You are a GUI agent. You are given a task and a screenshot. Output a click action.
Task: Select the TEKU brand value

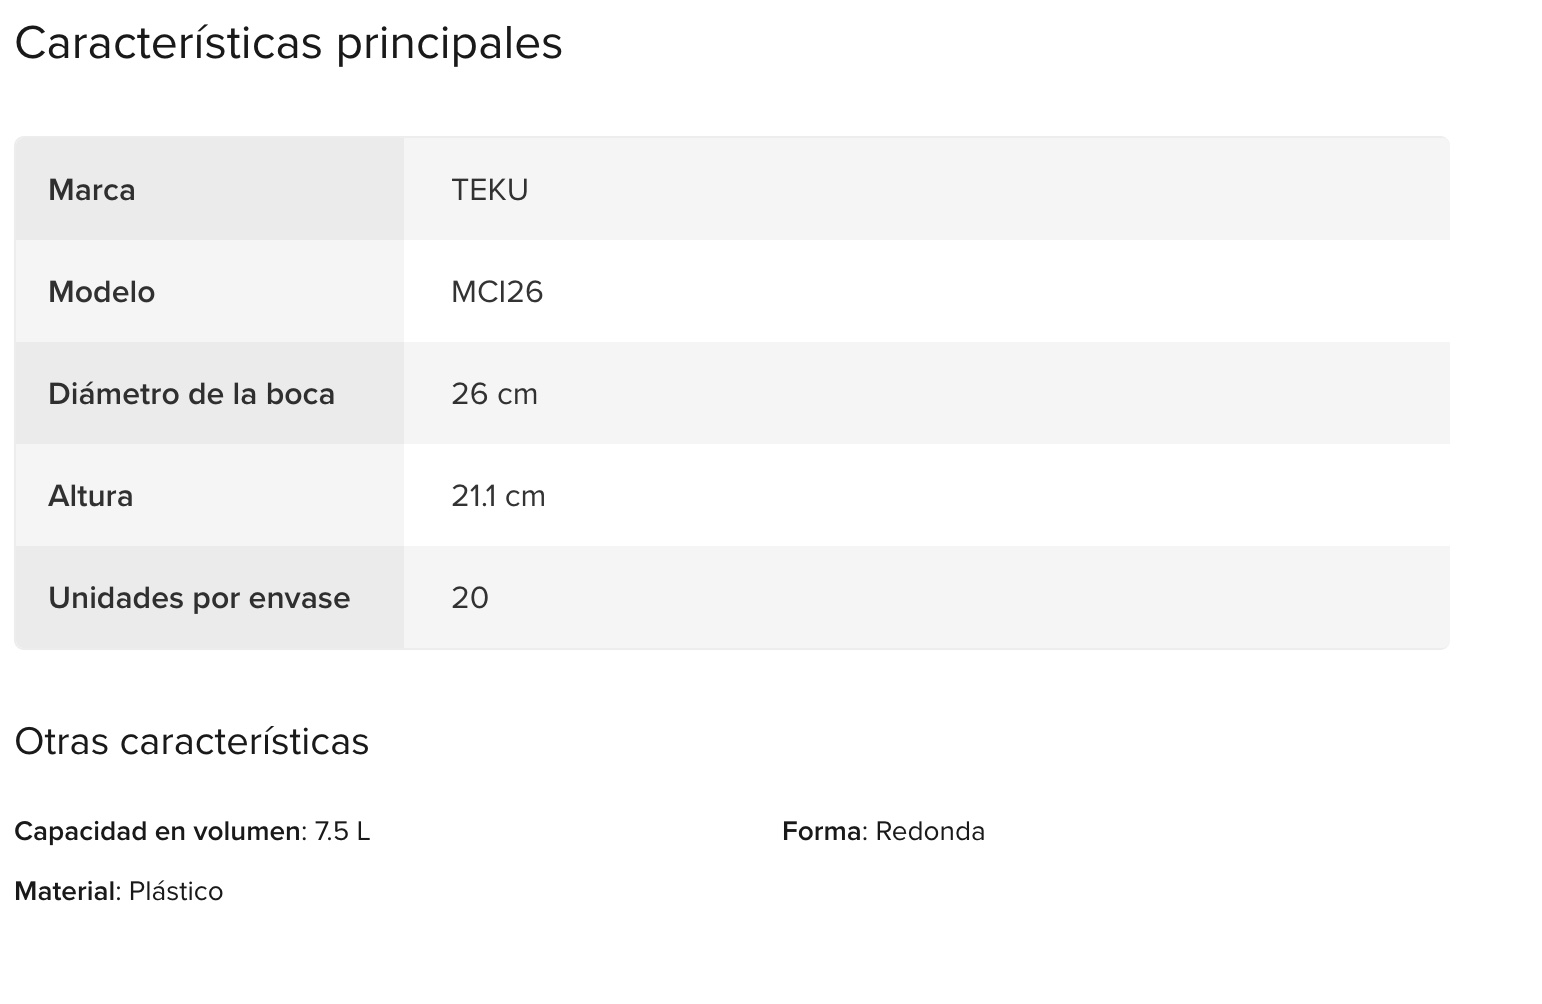(x=490, y=190)
